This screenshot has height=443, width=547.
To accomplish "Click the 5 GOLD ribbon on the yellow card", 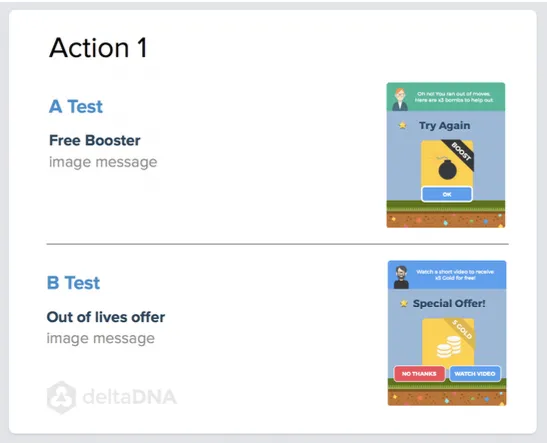I will point(460,330).
